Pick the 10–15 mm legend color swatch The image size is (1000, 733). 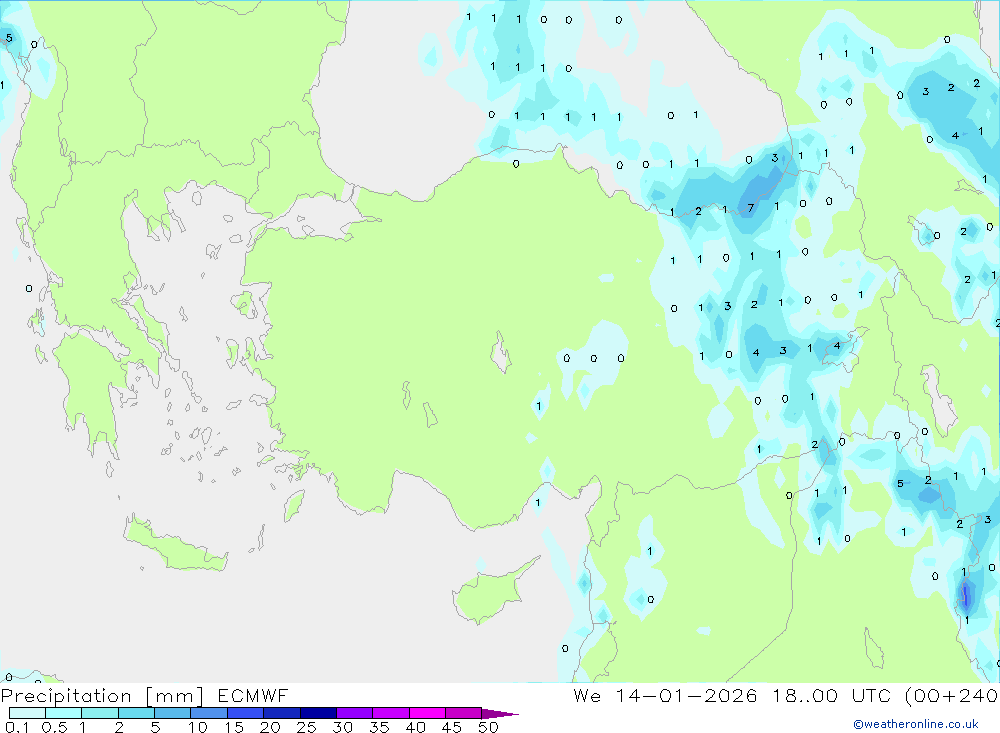209,713
